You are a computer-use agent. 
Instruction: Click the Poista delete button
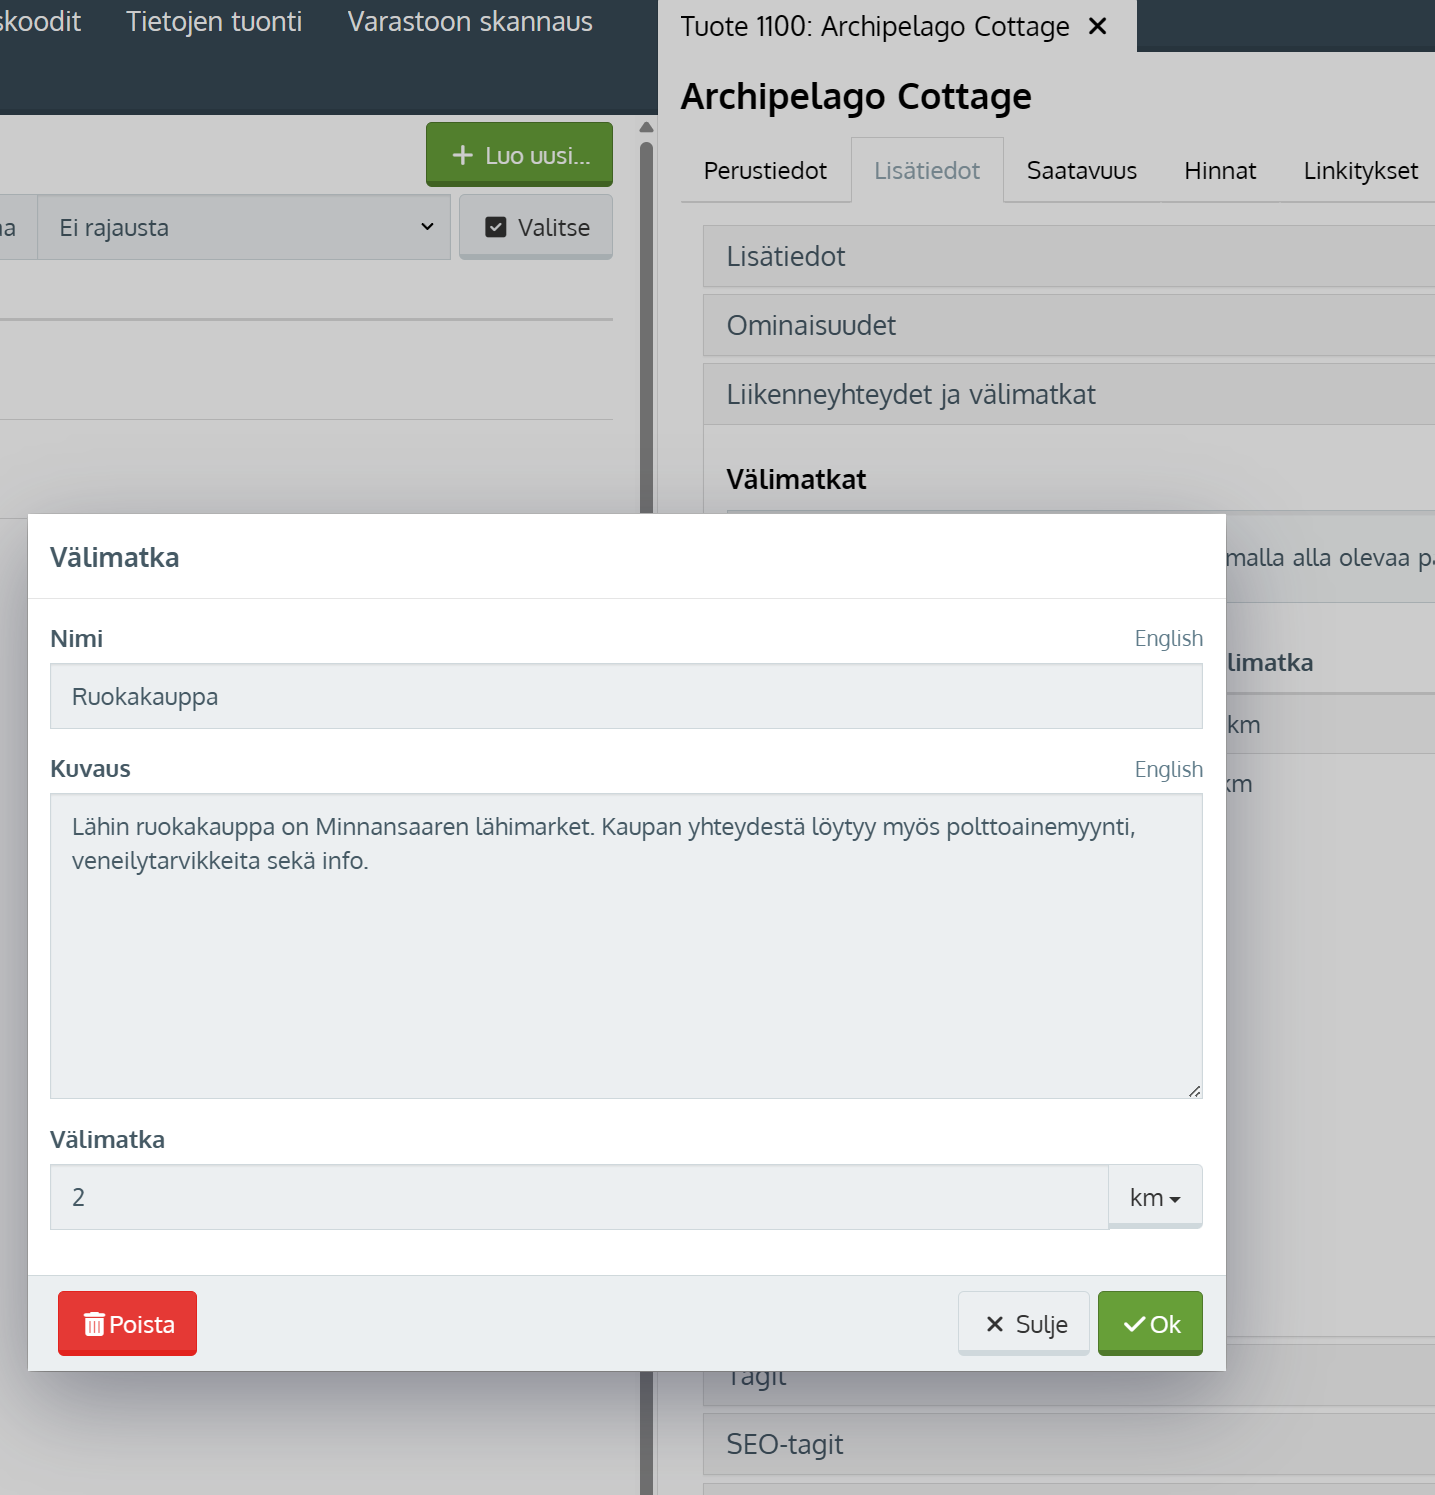point(127,1323)
